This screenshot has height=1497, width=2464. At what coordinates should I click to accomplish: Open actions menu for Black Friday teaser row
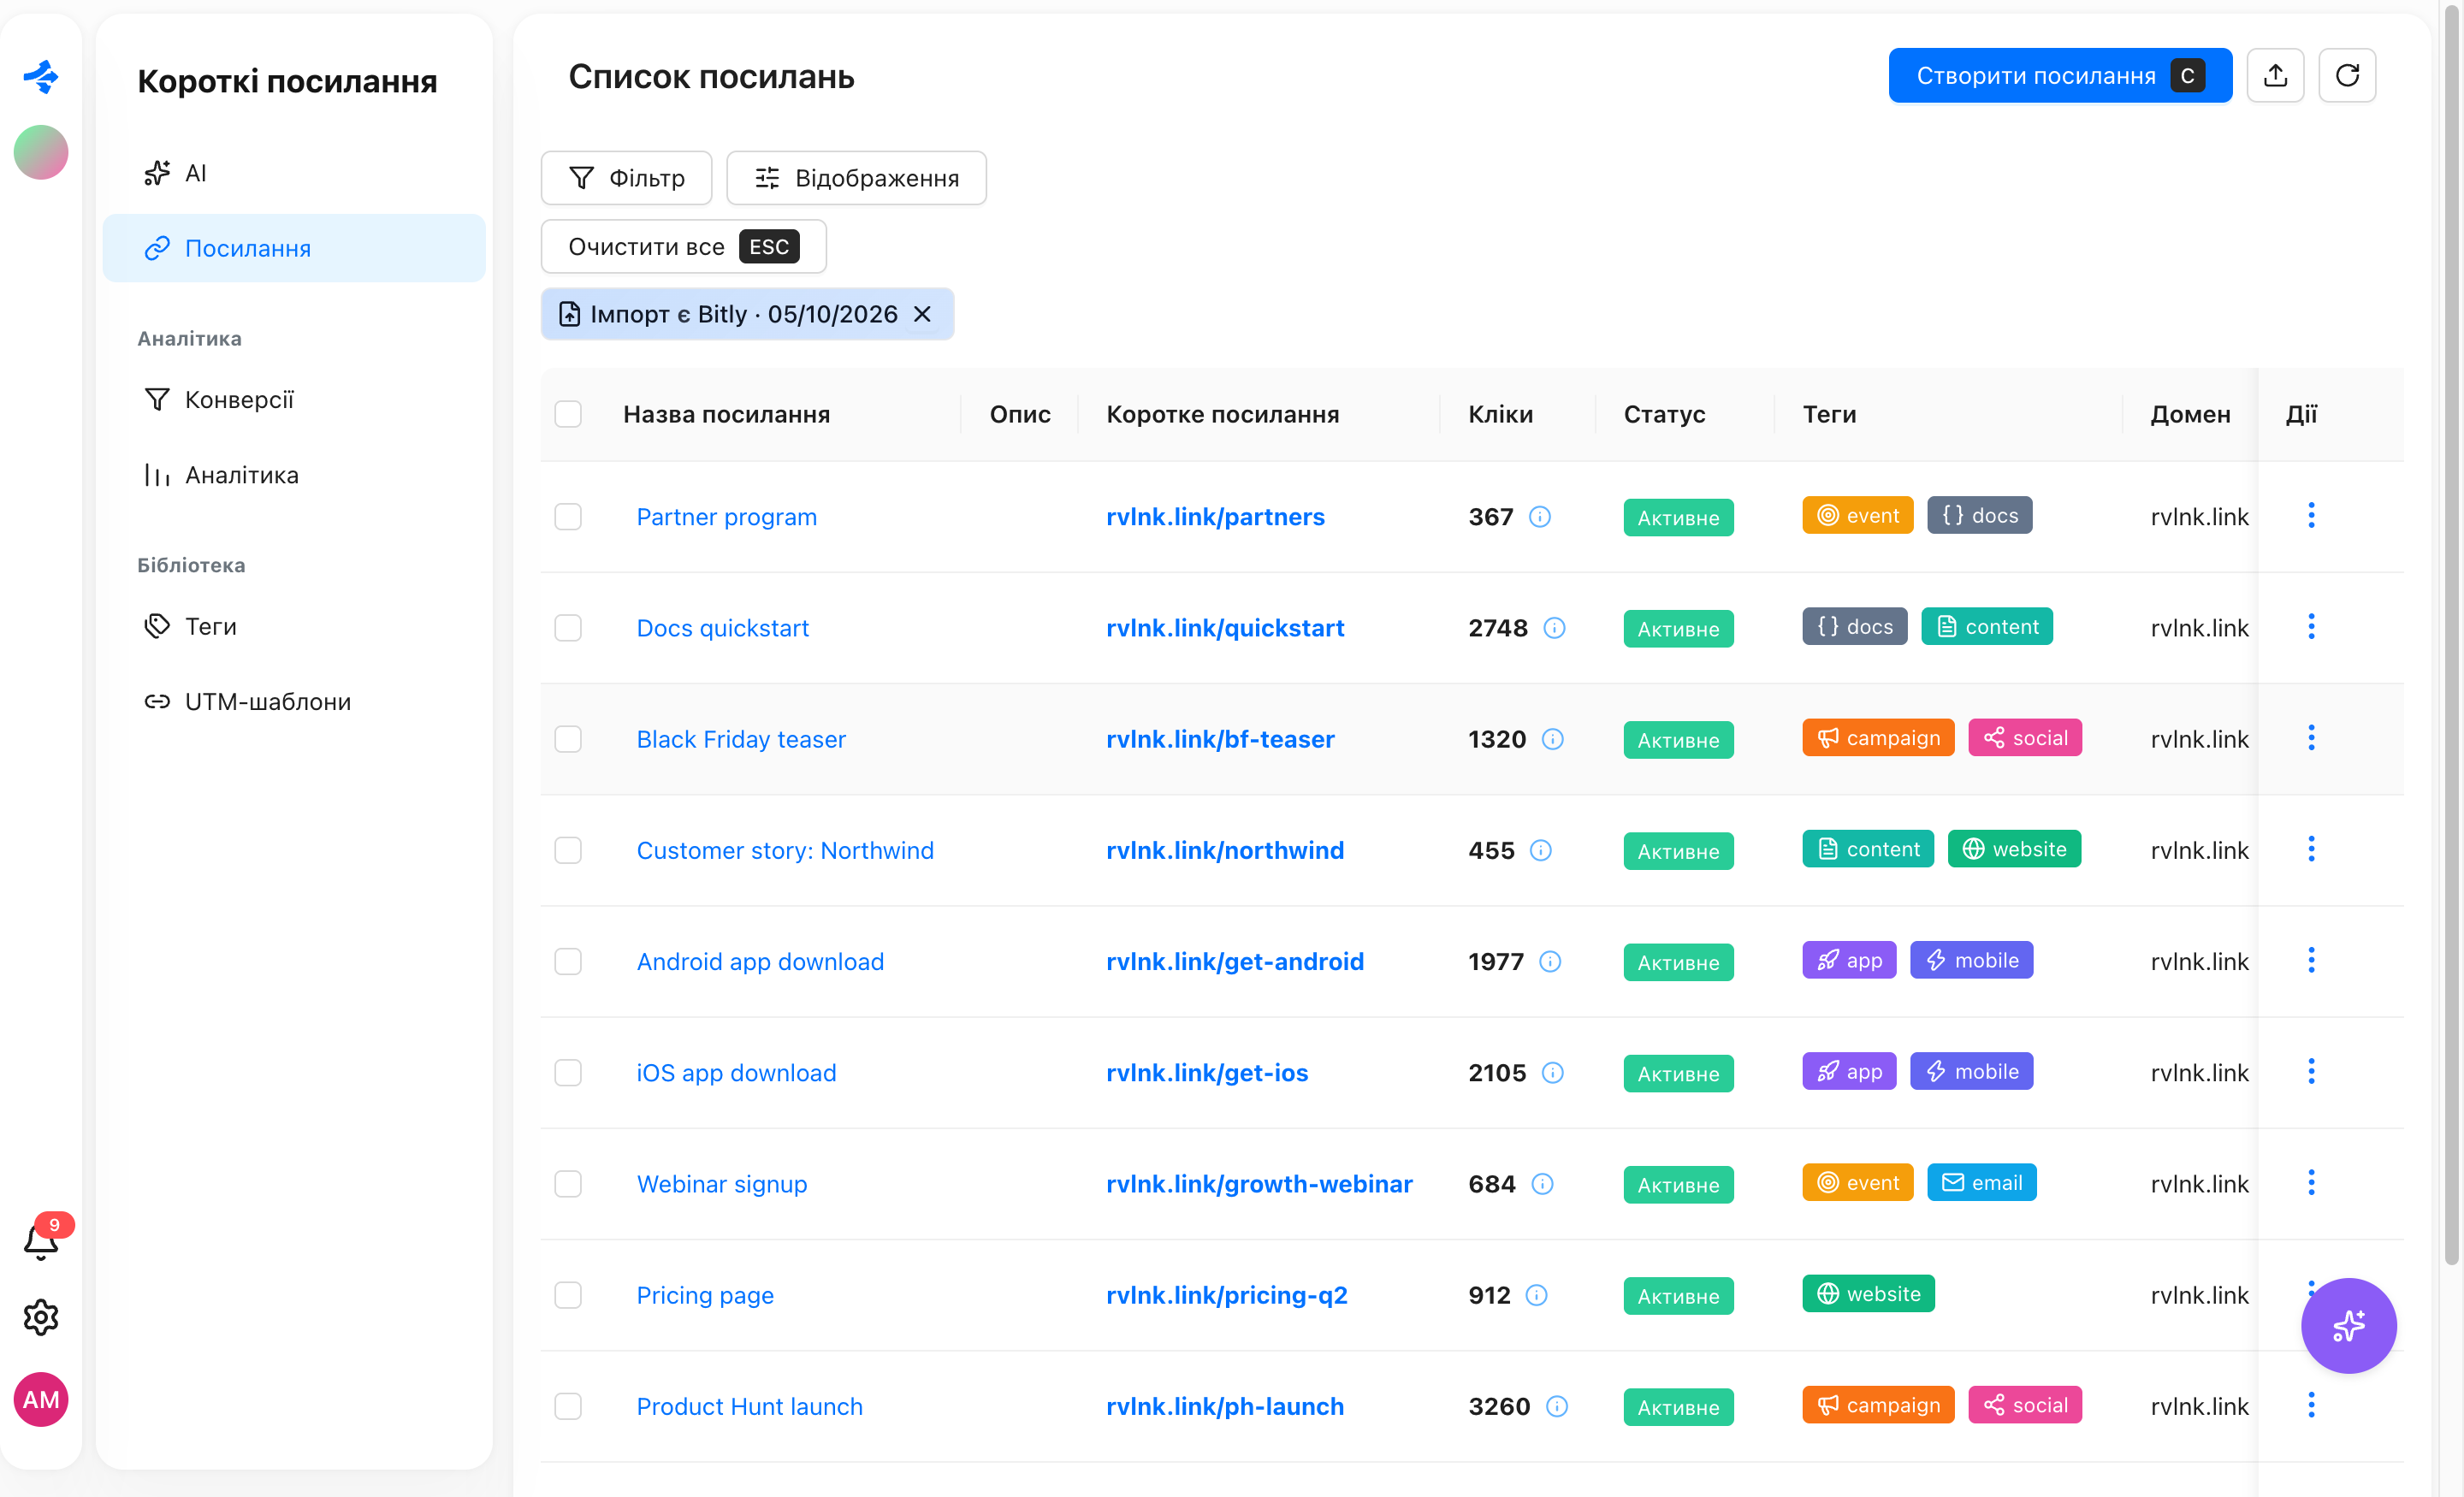pyautogui.click(x=2310, y=738)
